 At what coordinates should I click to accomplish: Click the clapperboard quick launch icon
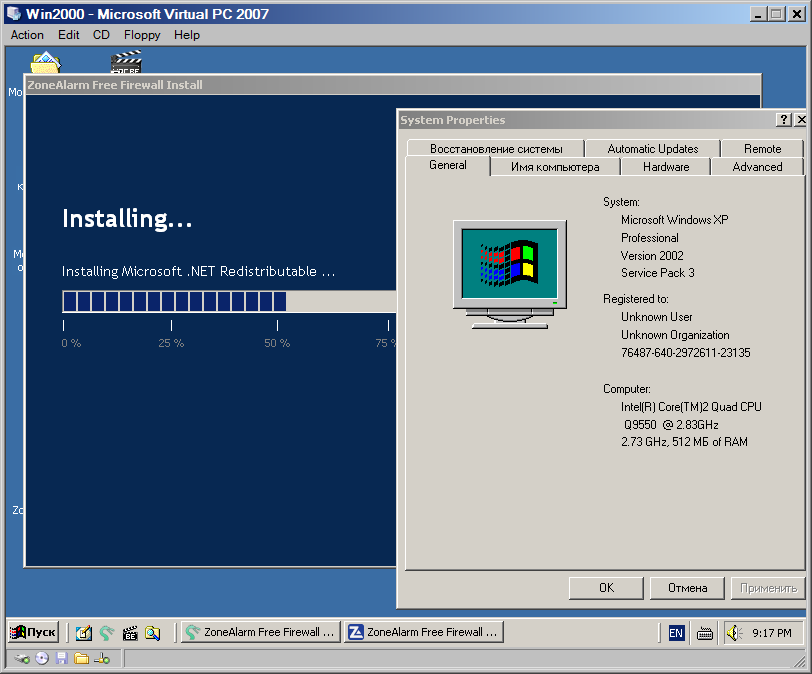pos(129,633)
